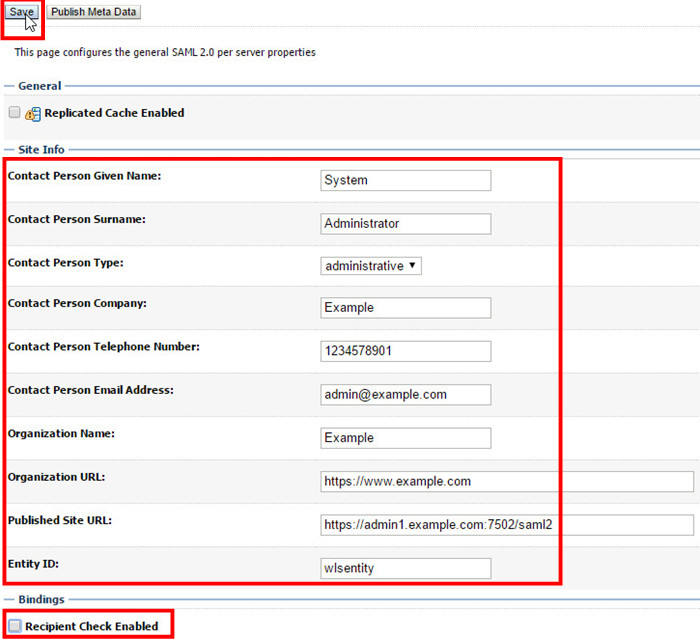The width and height of the screenshot is (700, 639).
Task: Focus the Contact Person Given Name field
Action: click(x=406, y=180)
